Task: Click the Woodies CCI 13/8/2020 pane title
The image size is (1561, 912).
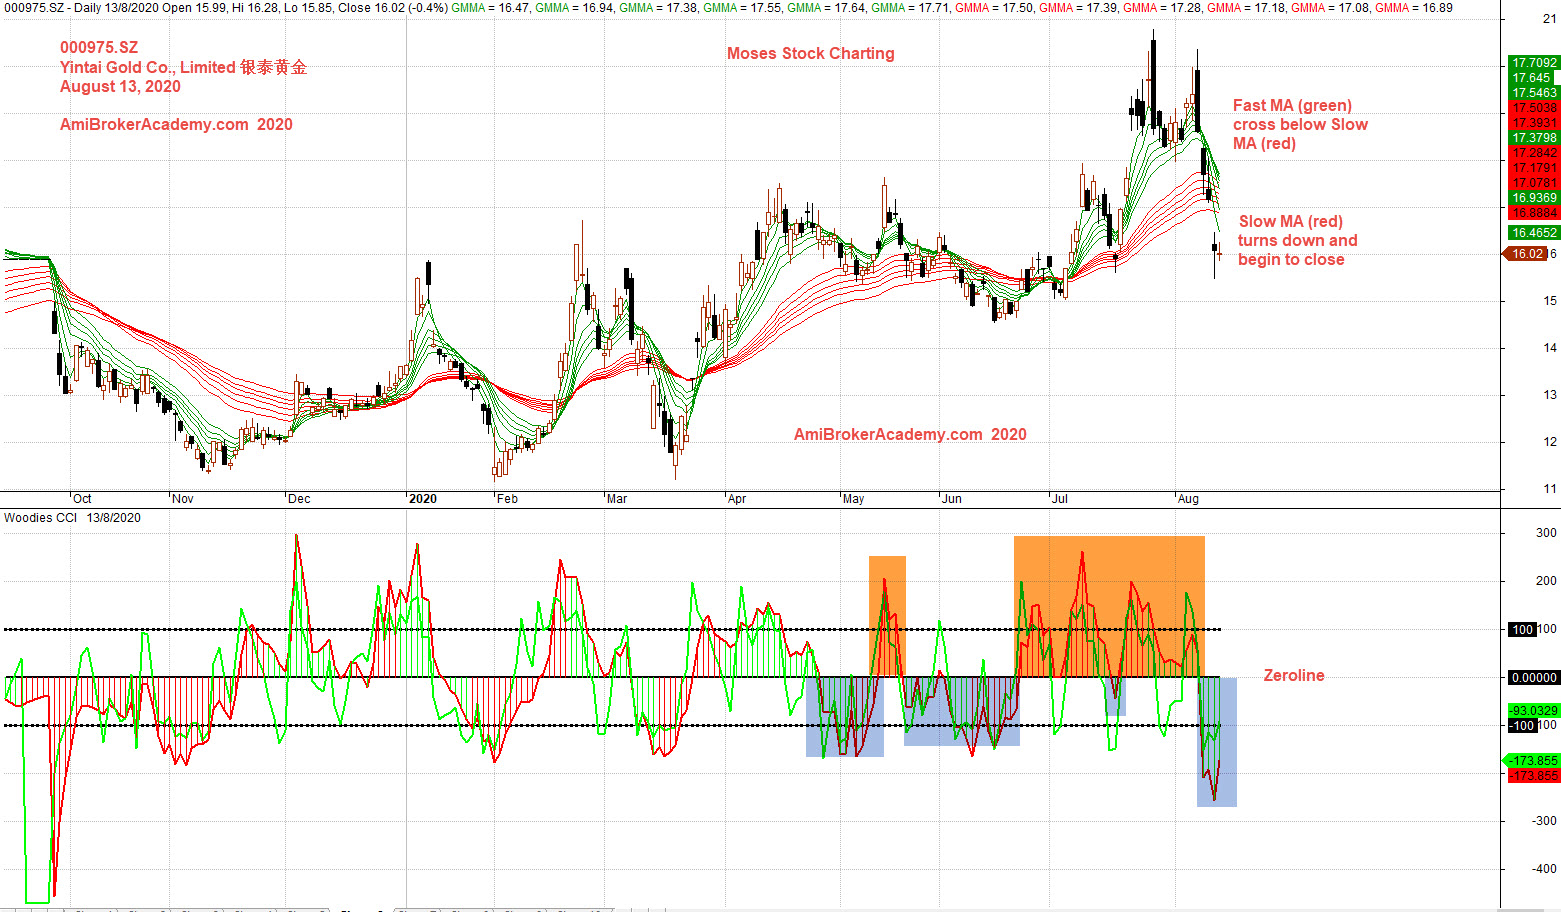Action: [72, 518]
